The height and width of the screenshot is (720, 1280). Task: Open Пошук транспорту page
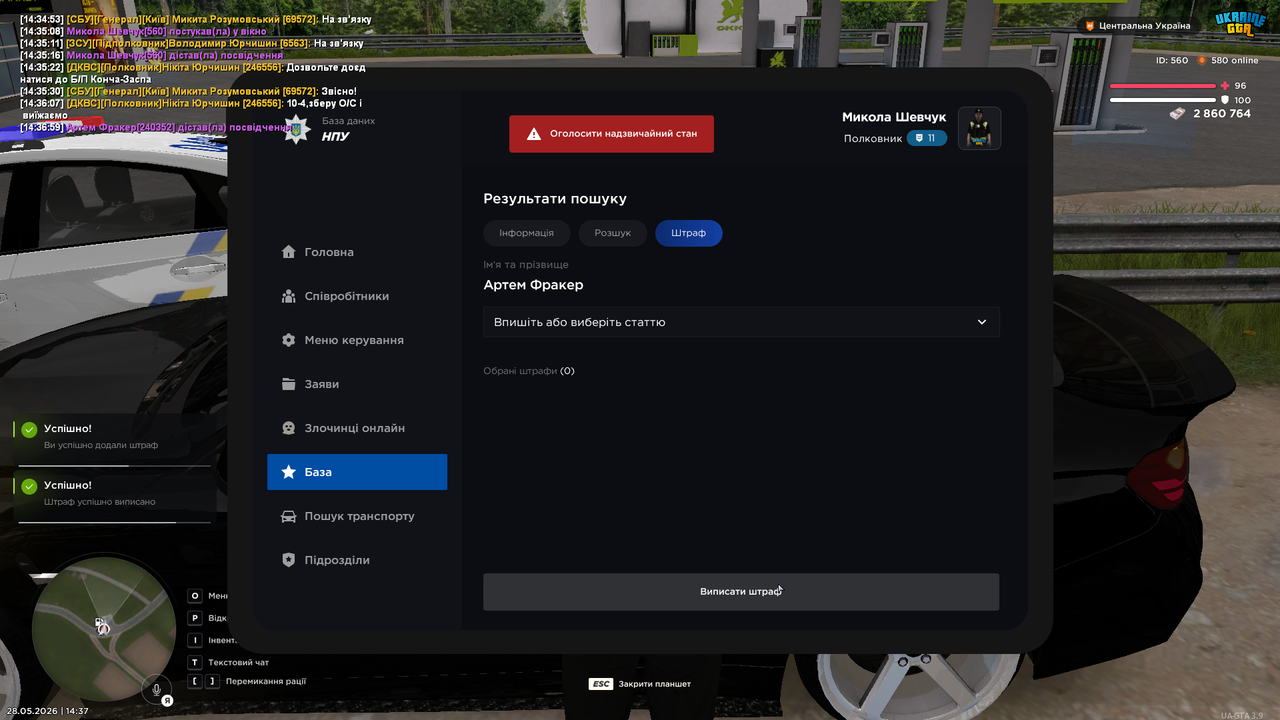pyautogui.click(x=357, y=516)
